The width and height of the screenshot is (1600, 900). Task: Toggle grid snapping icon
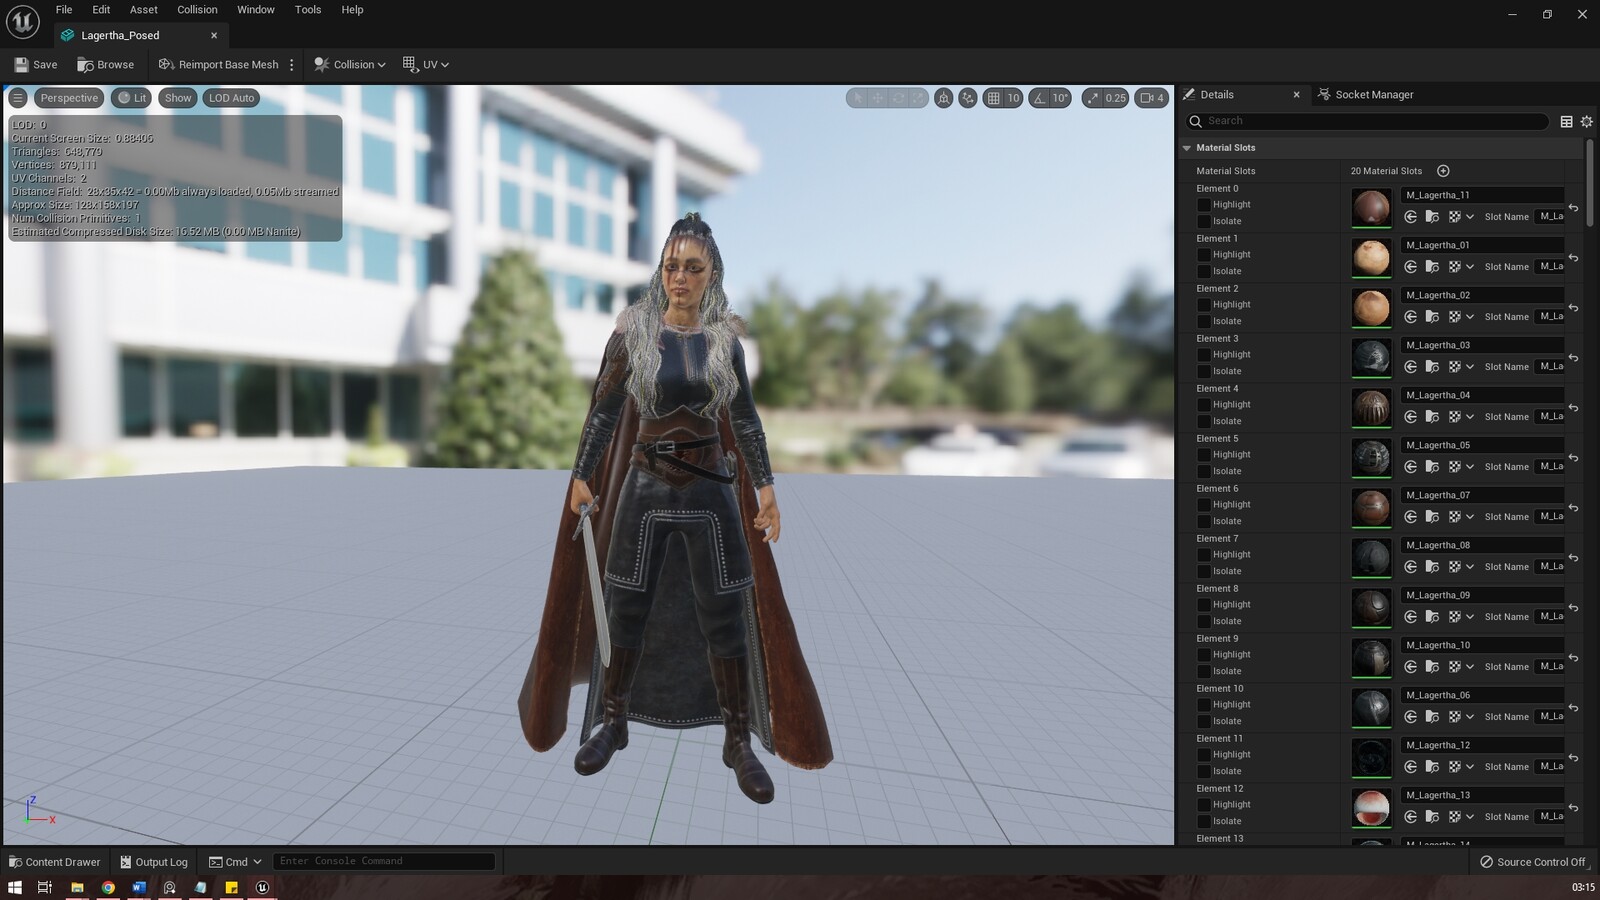coord(993,98)
